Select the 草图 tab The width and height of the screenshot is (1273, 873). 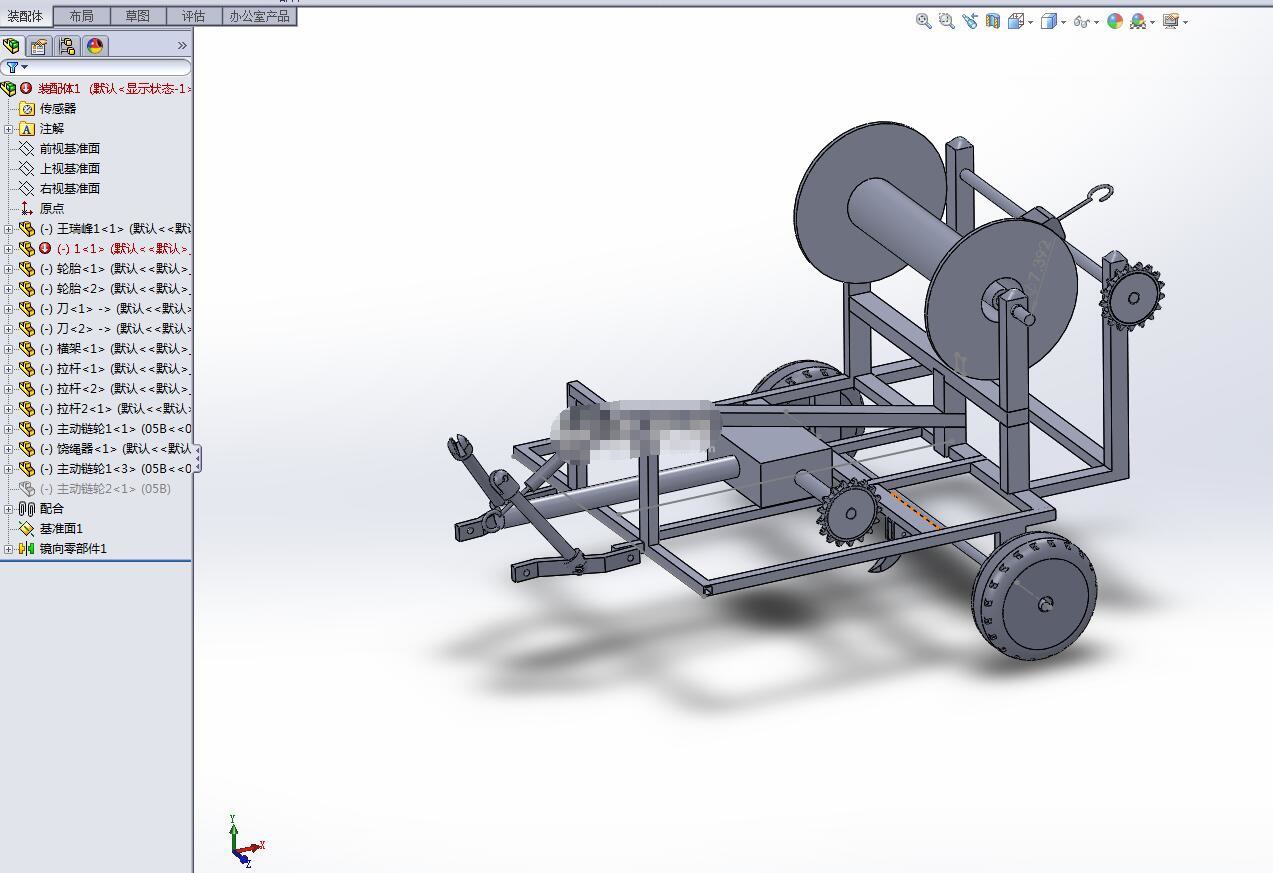pyautogui.click(x=138, y=16)
